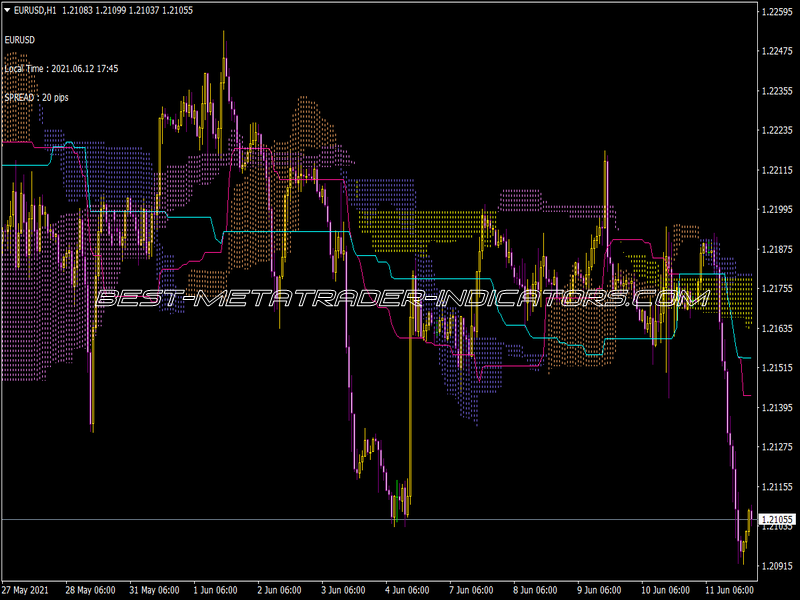Click the 1.21995 price scale label
The height and width of the screenshot is (600, 800).
pos(777,209)
